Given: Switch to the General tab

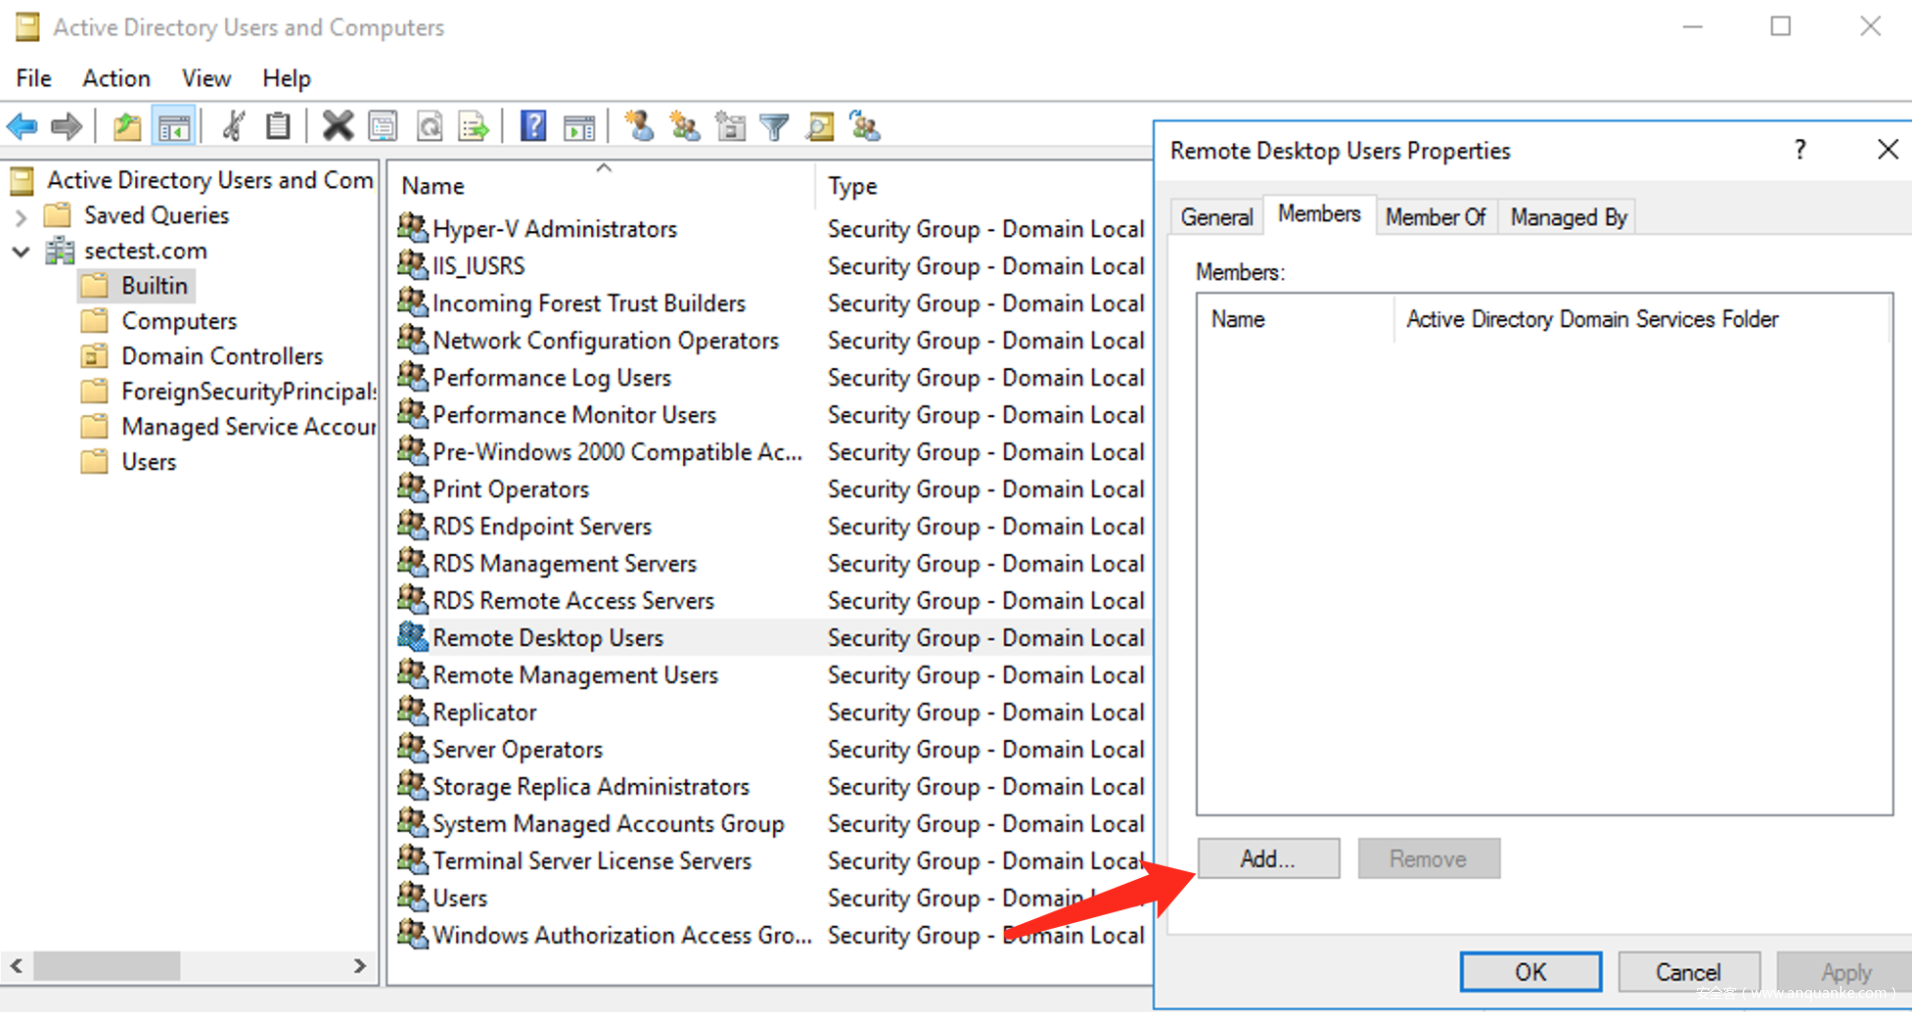Looking at the screenshot, I should (1216, 217).
